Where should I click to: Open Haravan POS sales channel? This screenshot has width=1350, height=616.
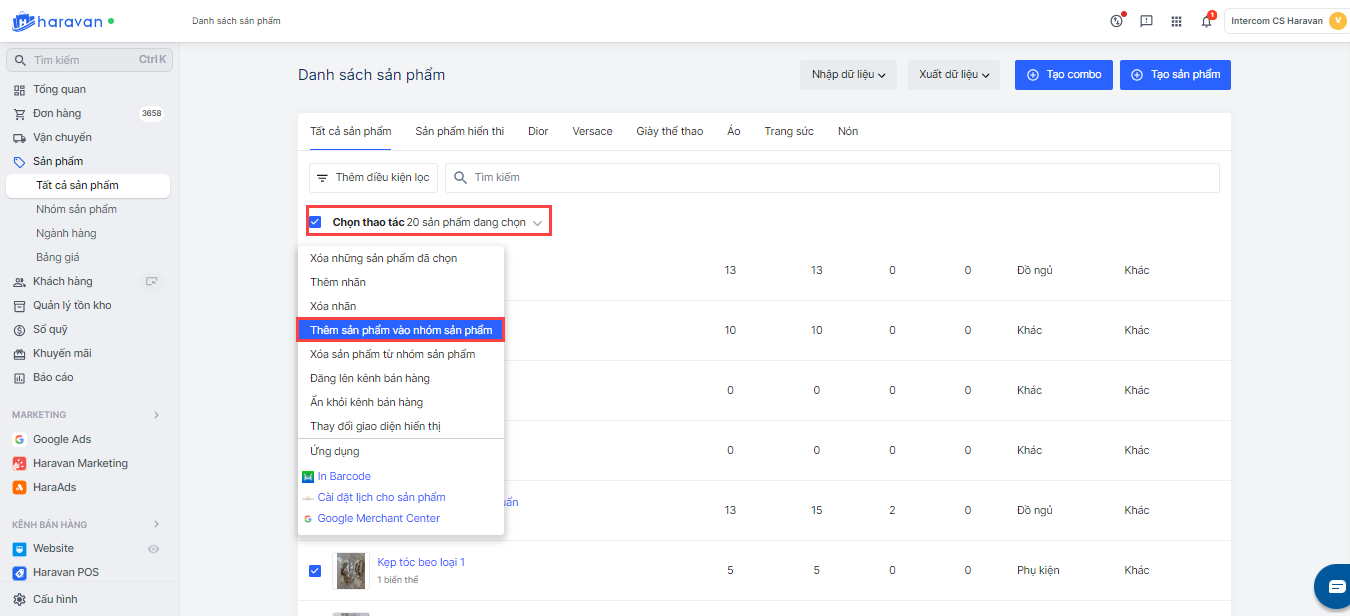[x=66, y=573]
